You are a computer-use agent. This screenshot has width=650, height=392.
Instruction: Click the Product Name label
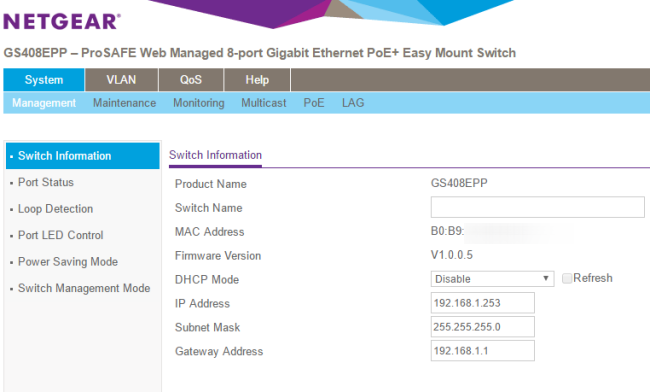point(211,184)
